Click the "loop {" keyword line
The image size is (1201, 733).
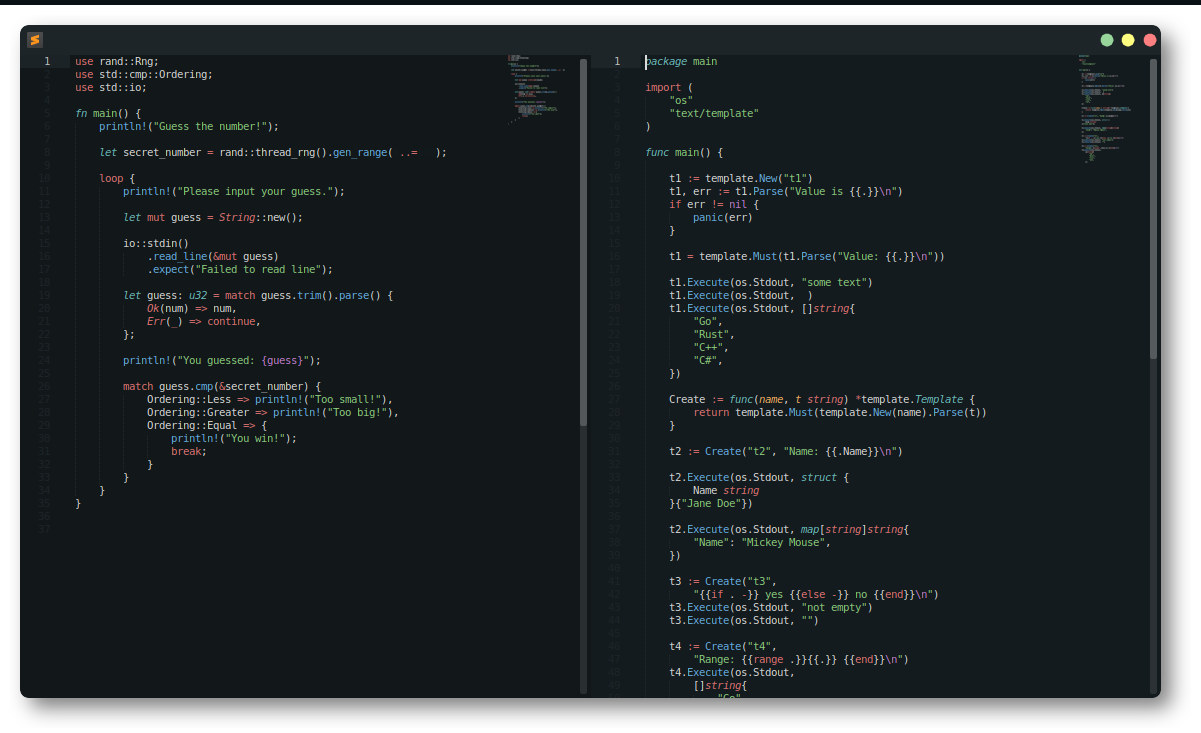tap(117, 178)
